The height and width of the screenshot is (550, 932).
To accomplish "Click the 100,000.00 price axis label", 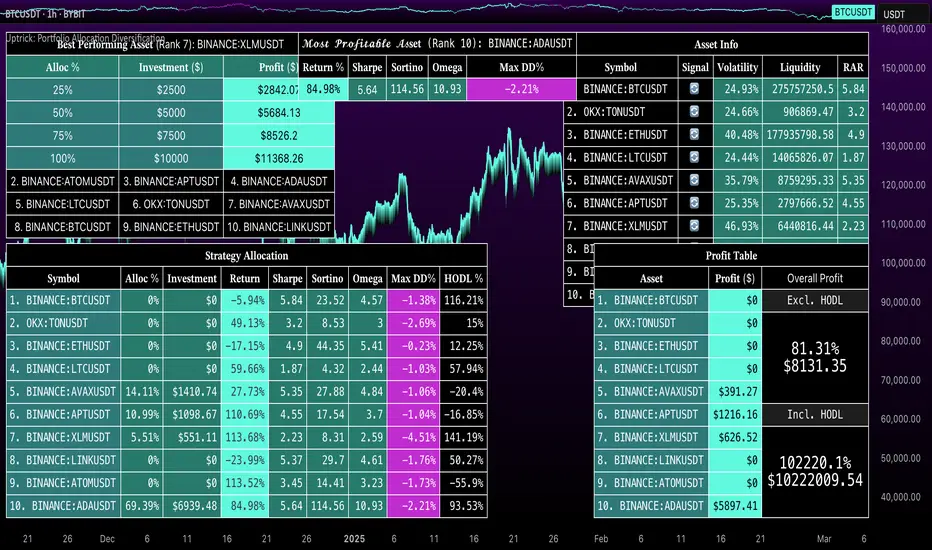I will (x=903, y=263).
